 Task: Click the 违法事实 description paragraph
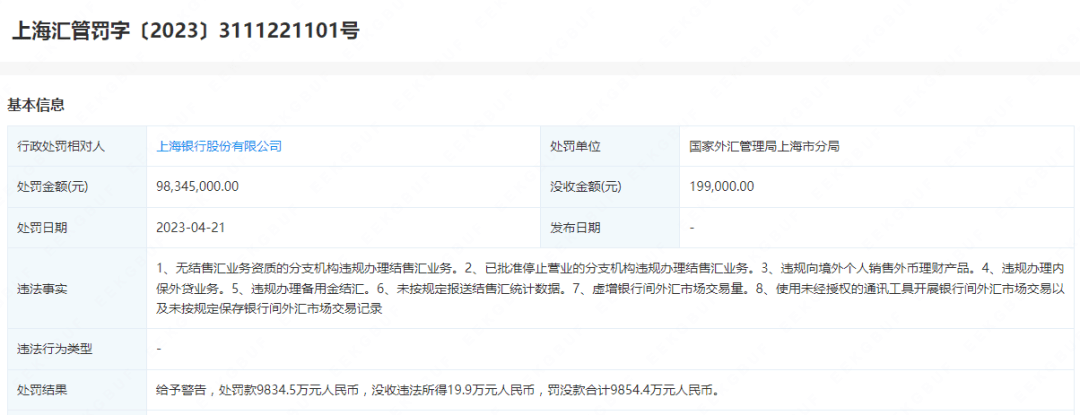610,288
